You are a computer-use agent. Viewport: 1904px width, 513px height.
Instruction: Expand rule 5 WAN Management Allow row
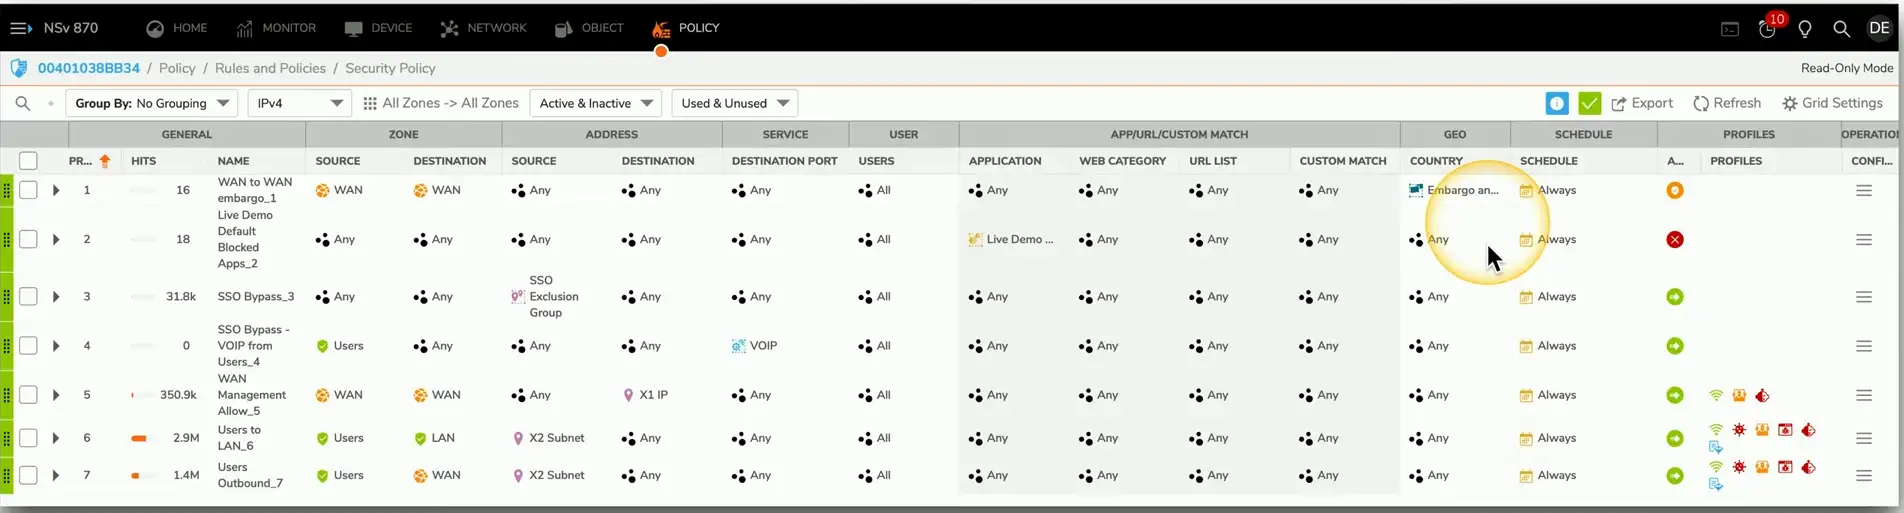[x=56, y=395]
